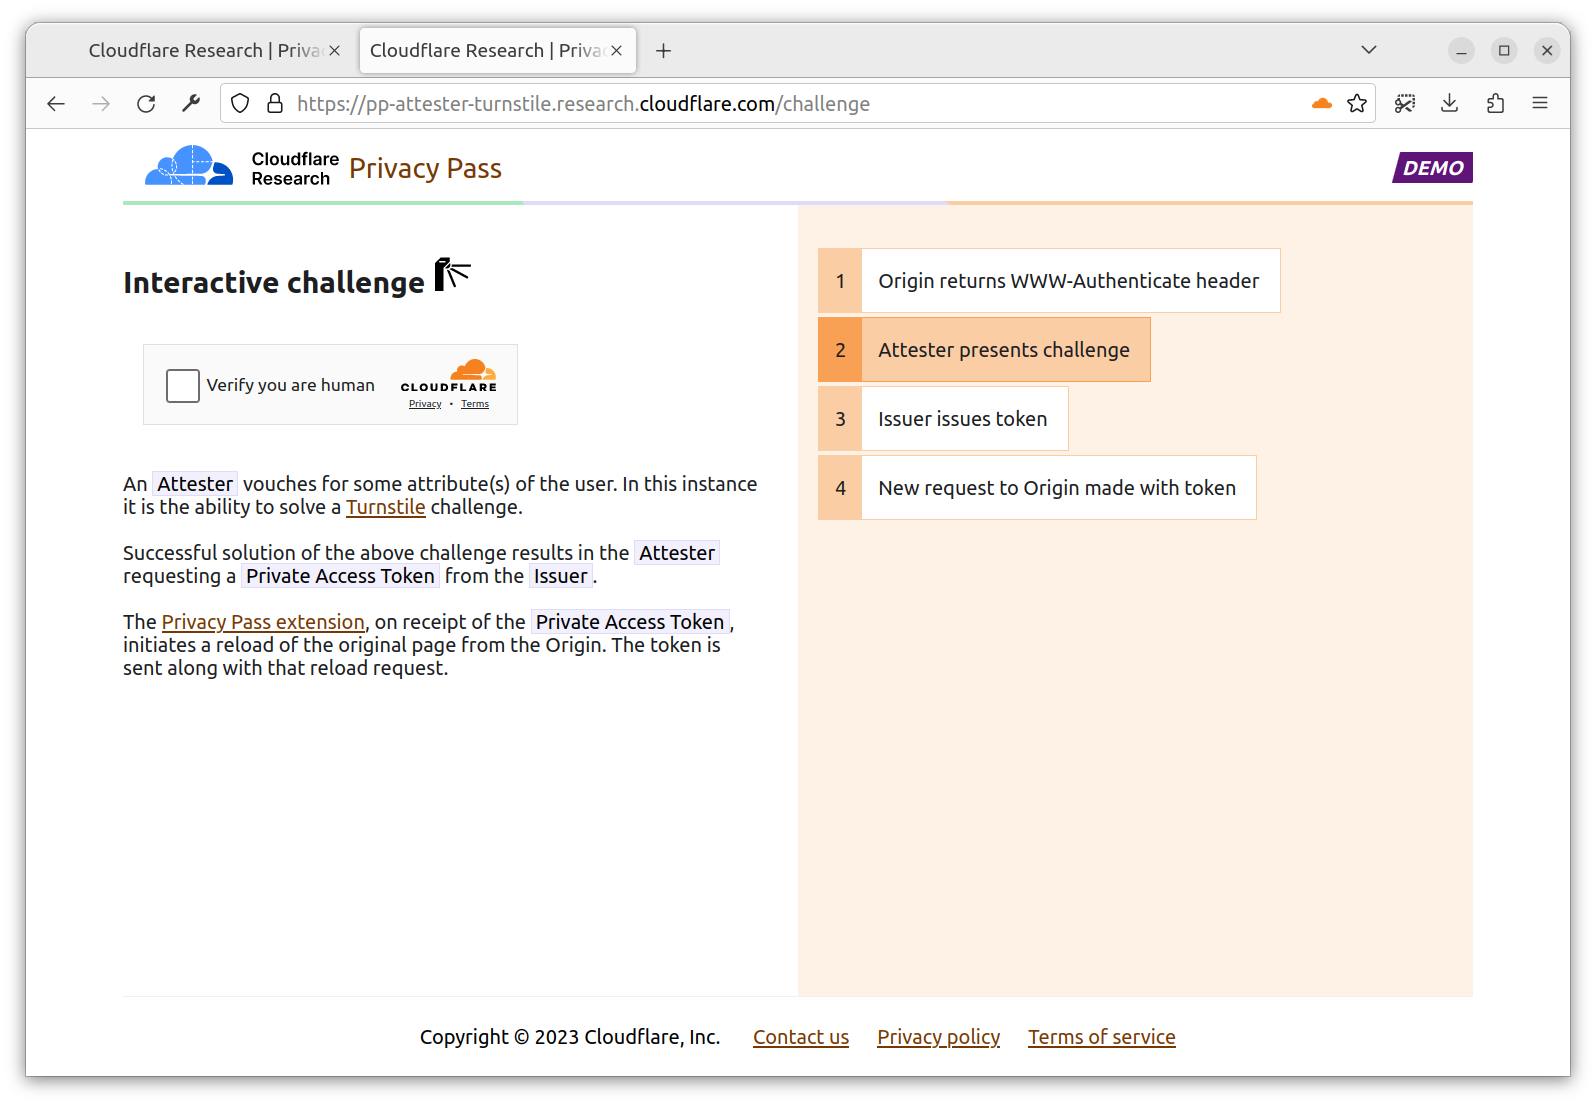This screenshot has width=1596, height=1105.
Task: Open the Turnstile link
Action: point(386,507)
